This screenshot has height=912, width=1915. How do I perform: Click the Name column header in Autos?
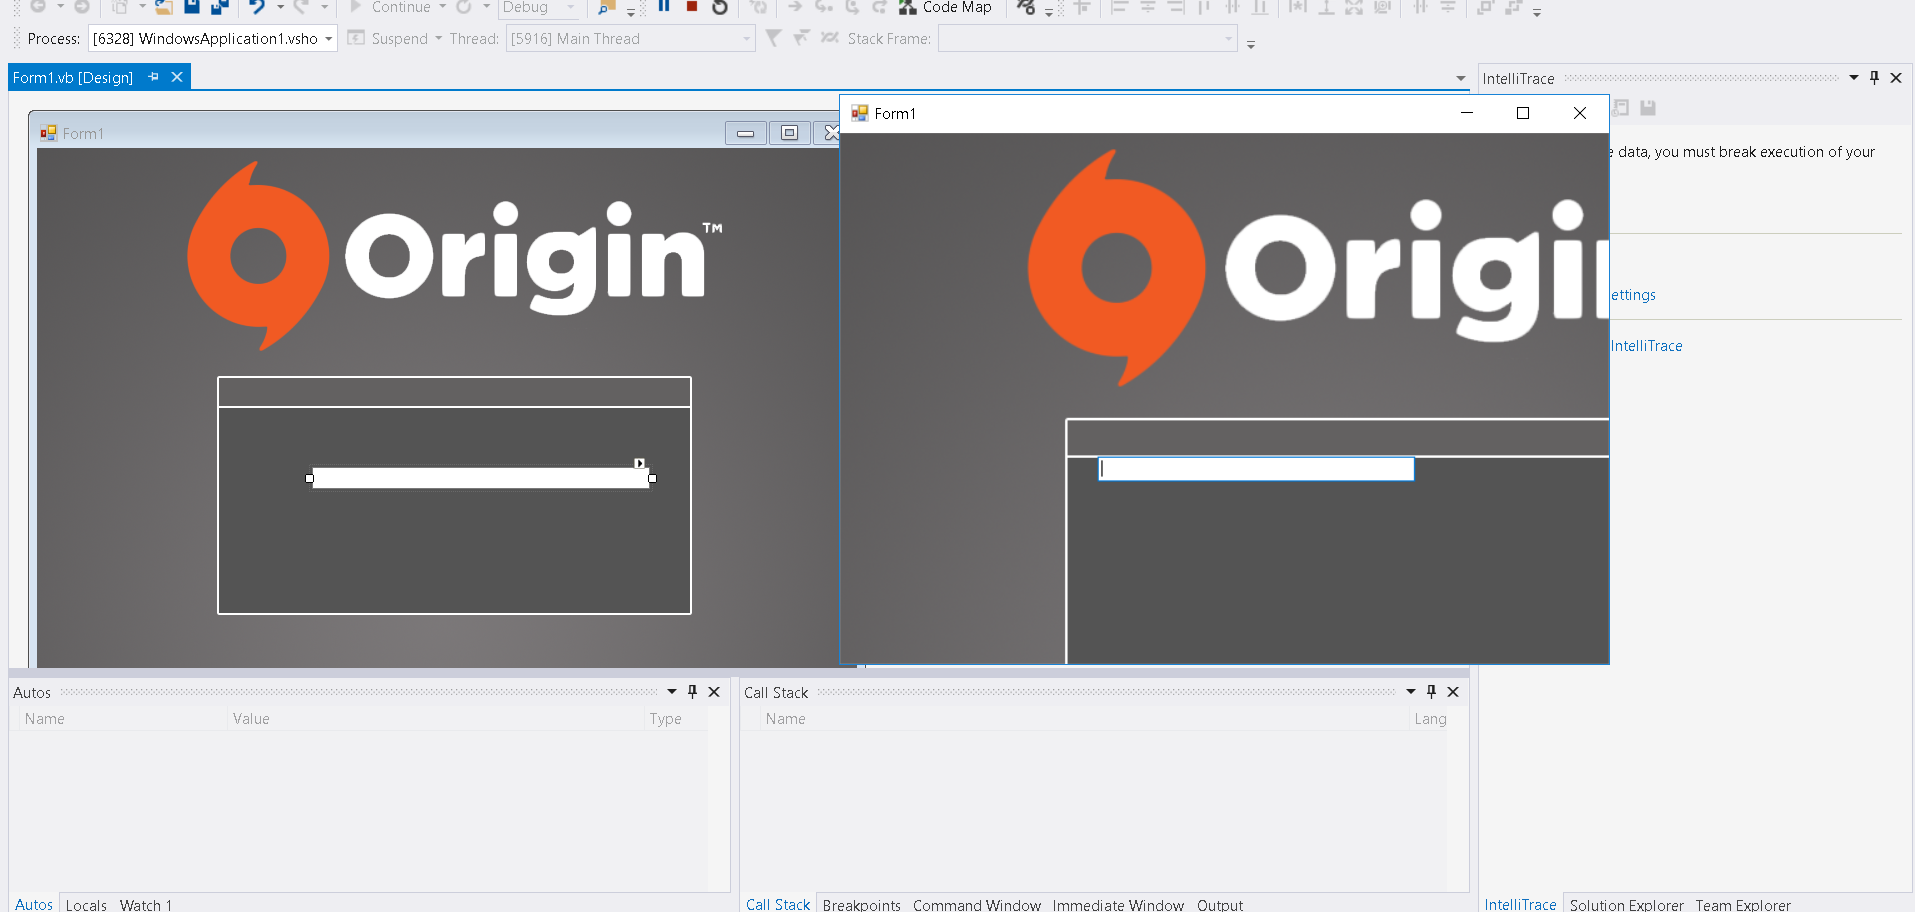[x=45, y=719]
